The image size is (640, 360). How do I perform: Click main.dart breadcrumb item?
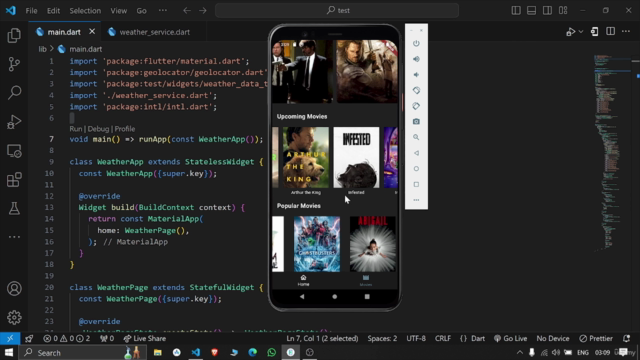point(85,49)
